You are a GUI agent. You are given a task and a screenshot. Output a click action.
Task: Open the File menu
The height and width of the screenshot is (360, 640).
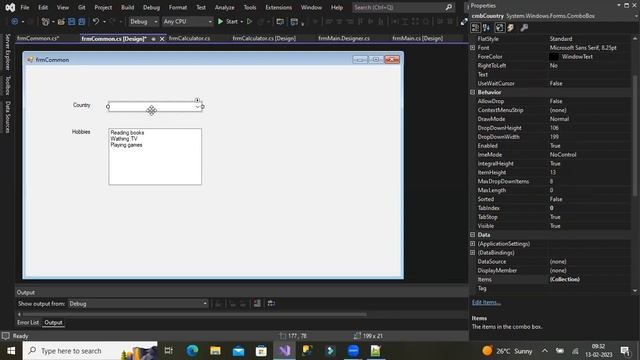pyautogui.click(x=25, y=7)
